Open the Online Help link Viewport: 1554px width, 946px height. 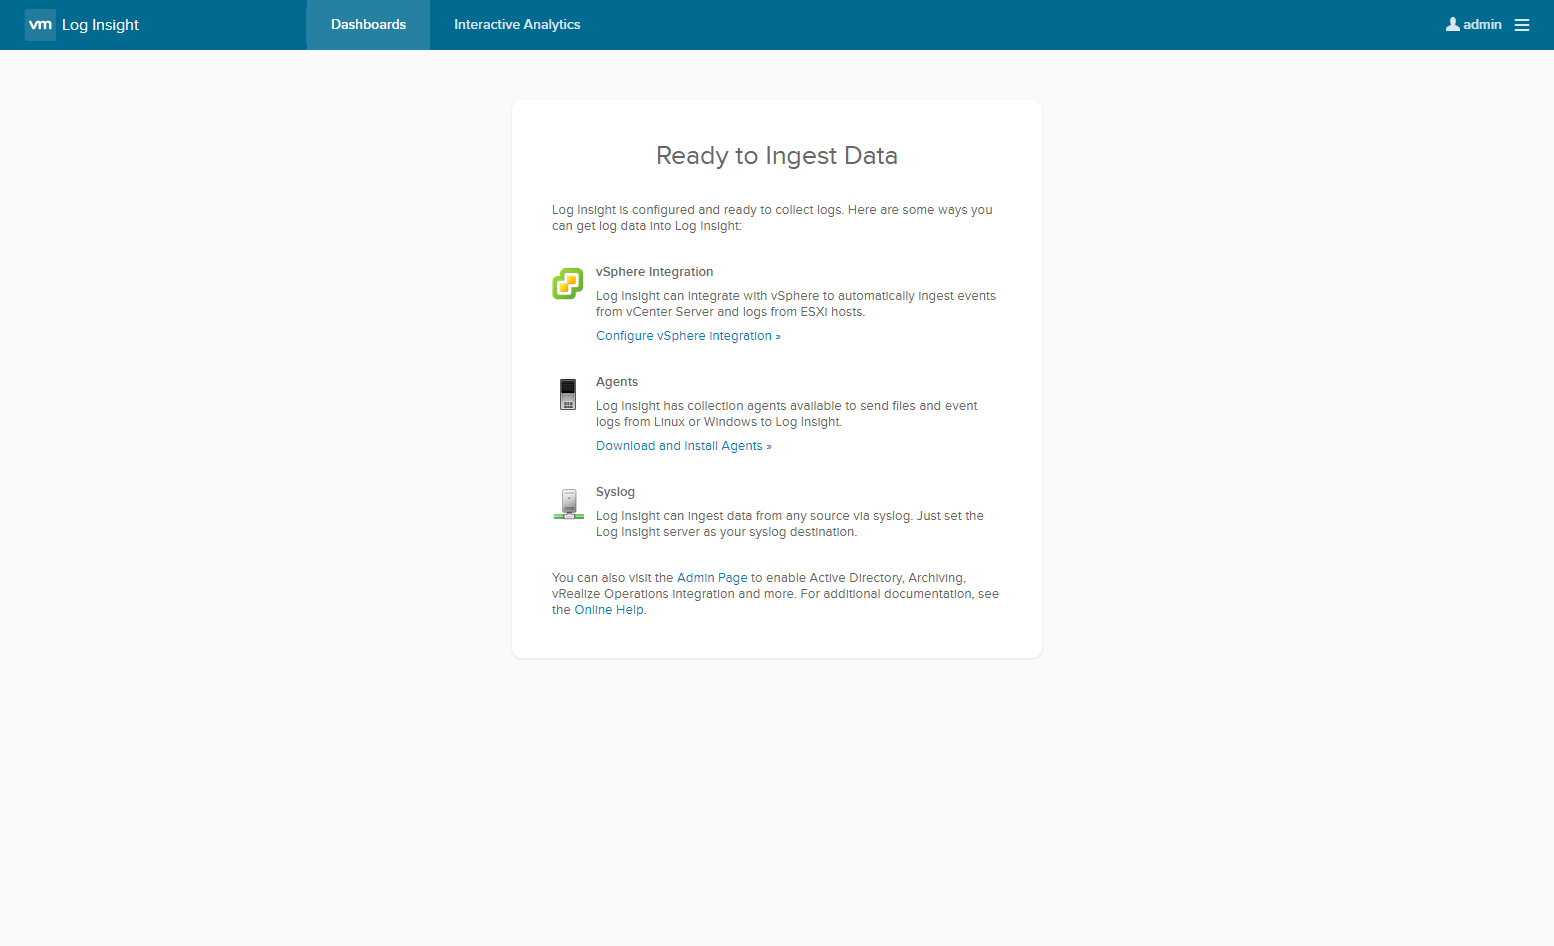pos(609,610)
